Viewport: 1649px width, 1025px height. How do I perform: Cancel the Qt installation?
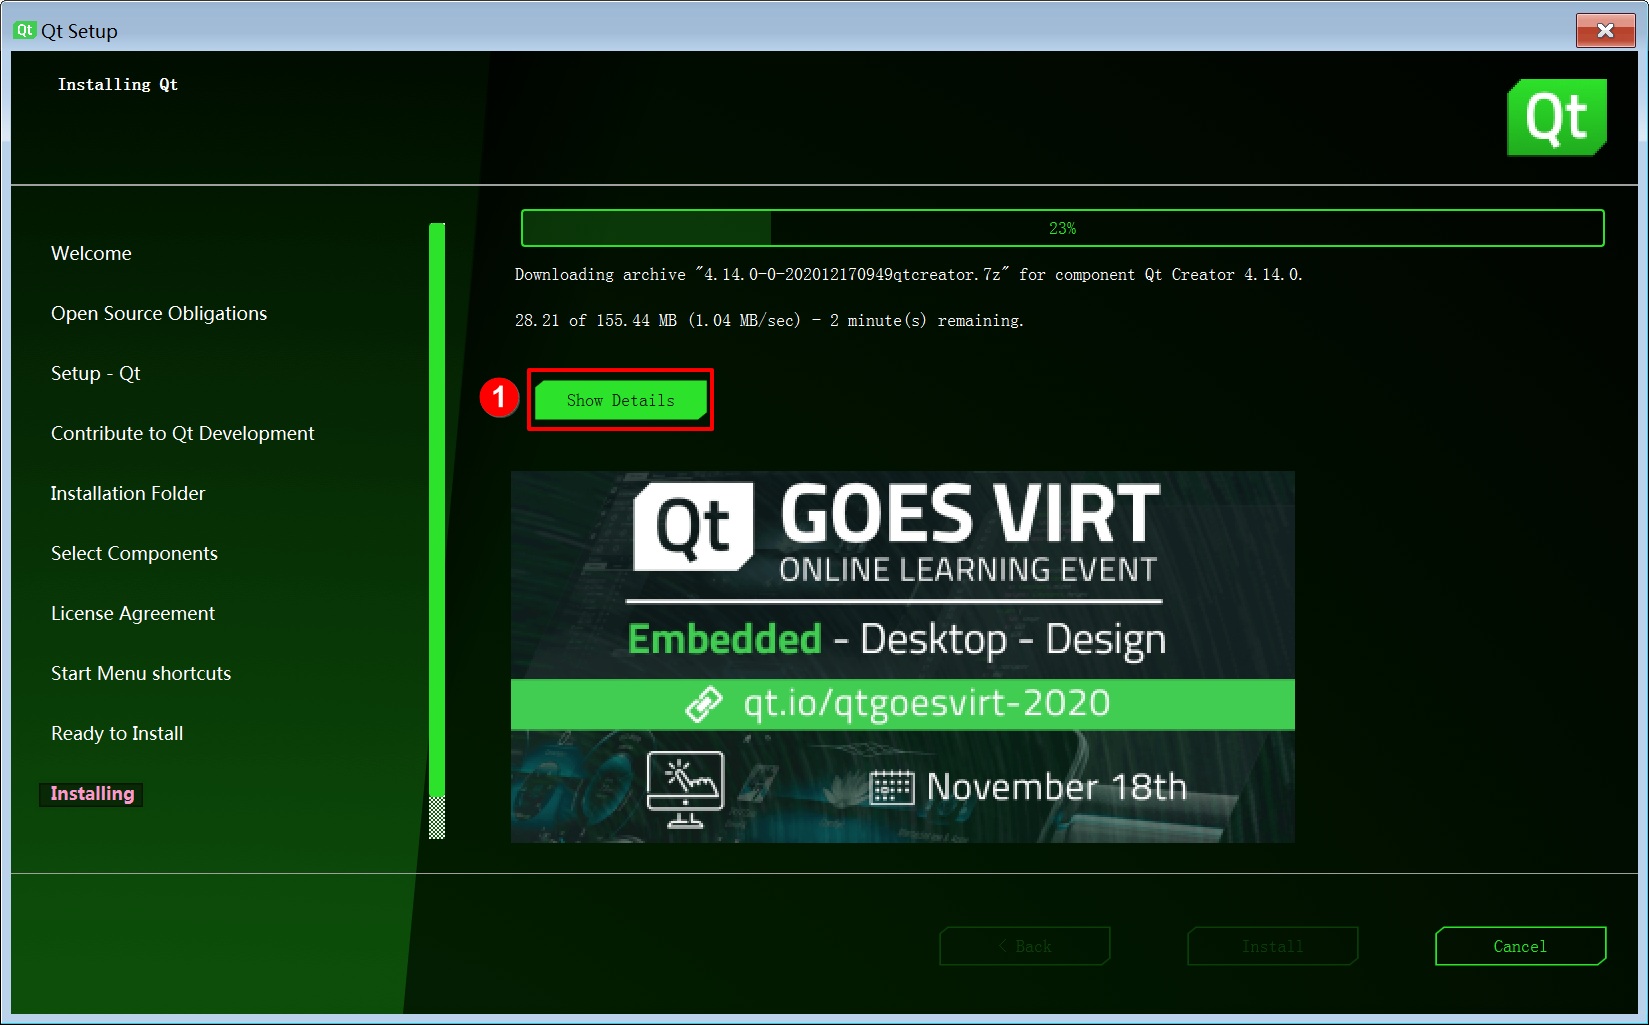(1520, 946)
